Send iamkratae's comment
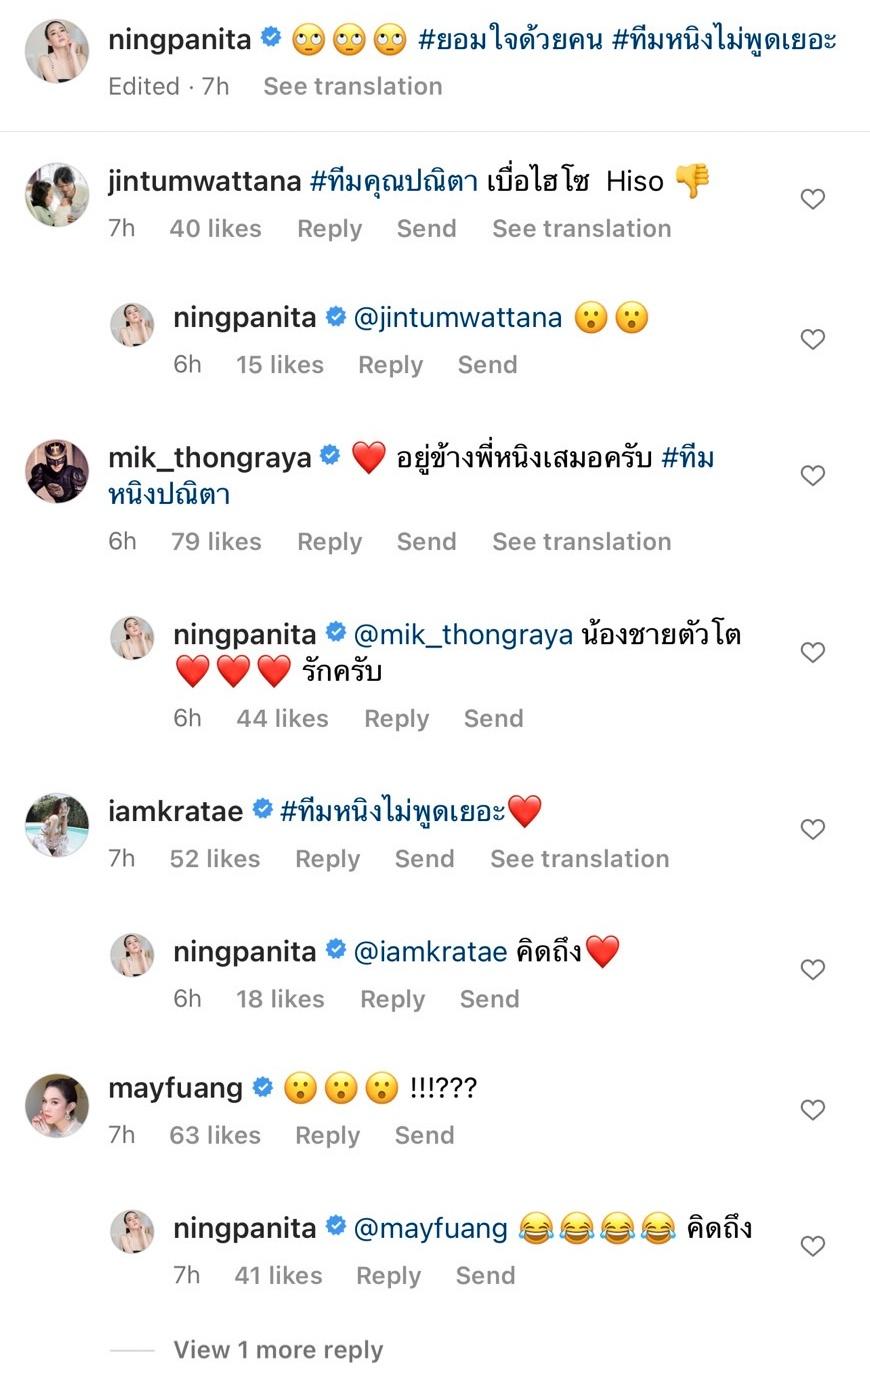Screen dimensions: 870x1382 424,859
